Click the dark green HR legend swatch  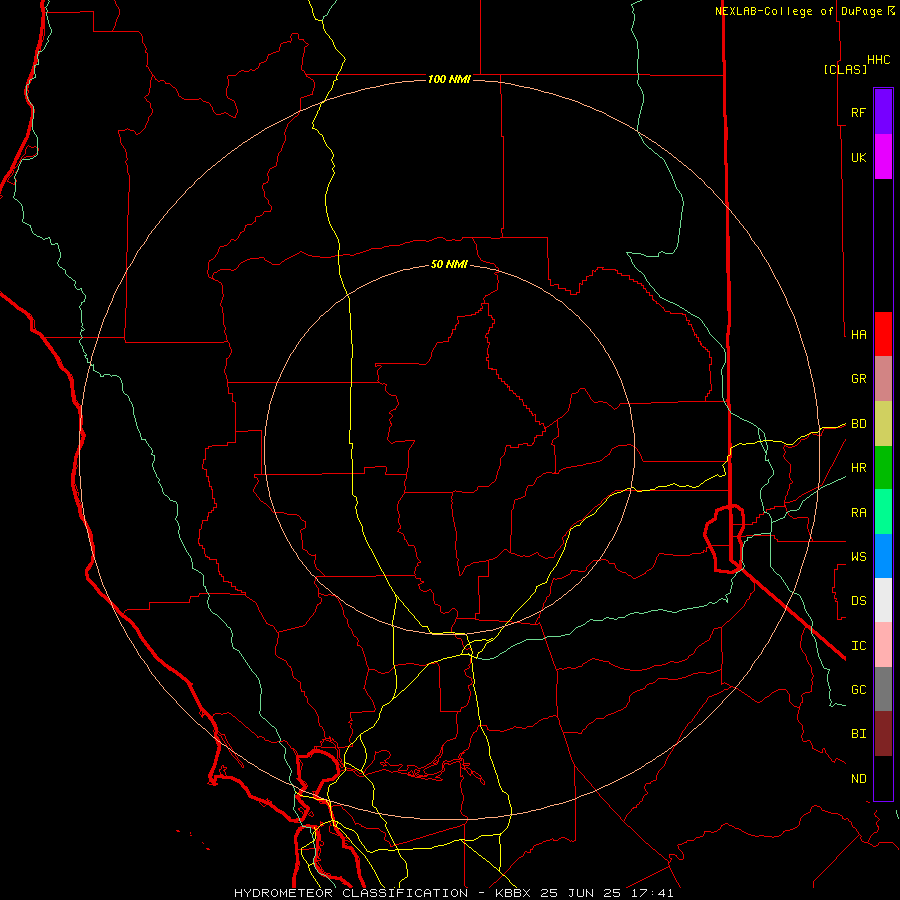pyautogui.click(x=883, y=468)
